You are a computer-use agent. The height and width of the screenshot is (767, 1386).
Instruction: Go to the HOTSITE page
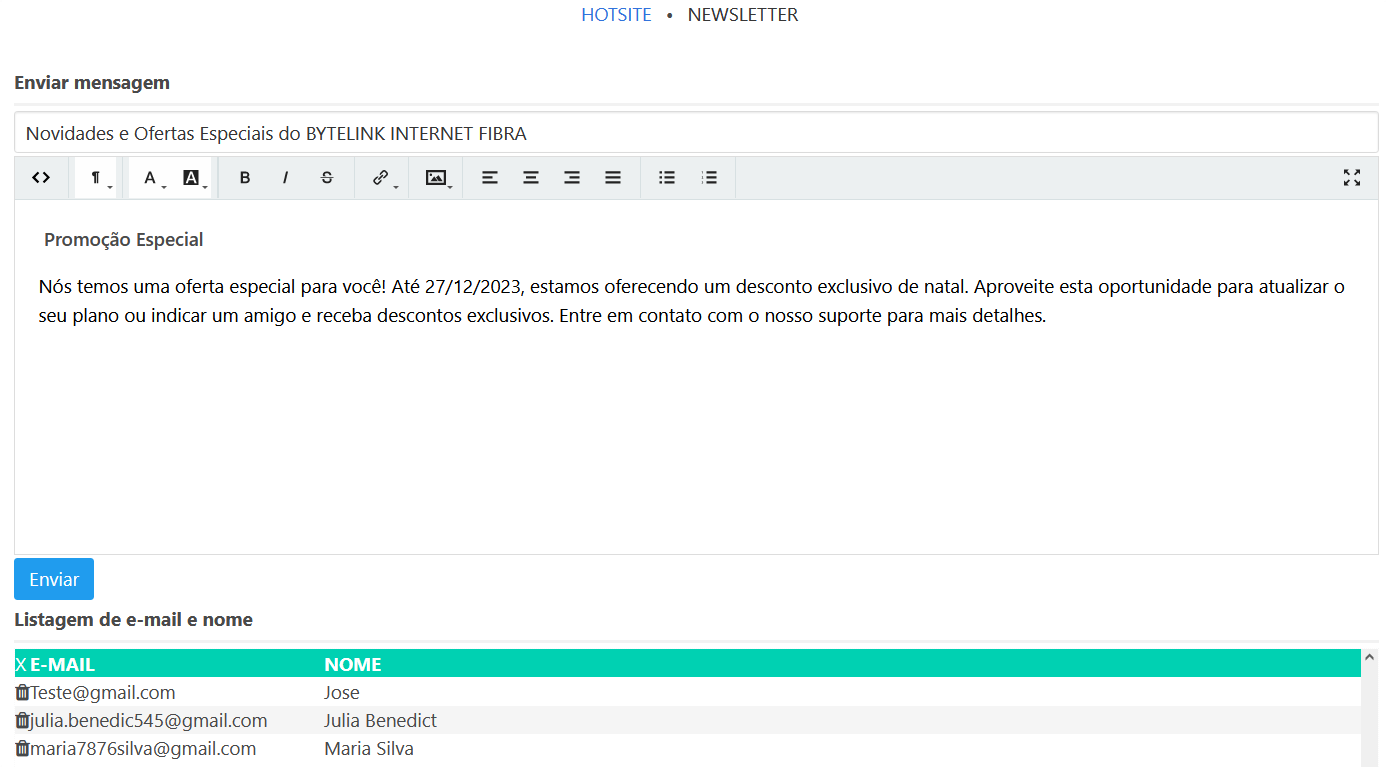point(616,15)
